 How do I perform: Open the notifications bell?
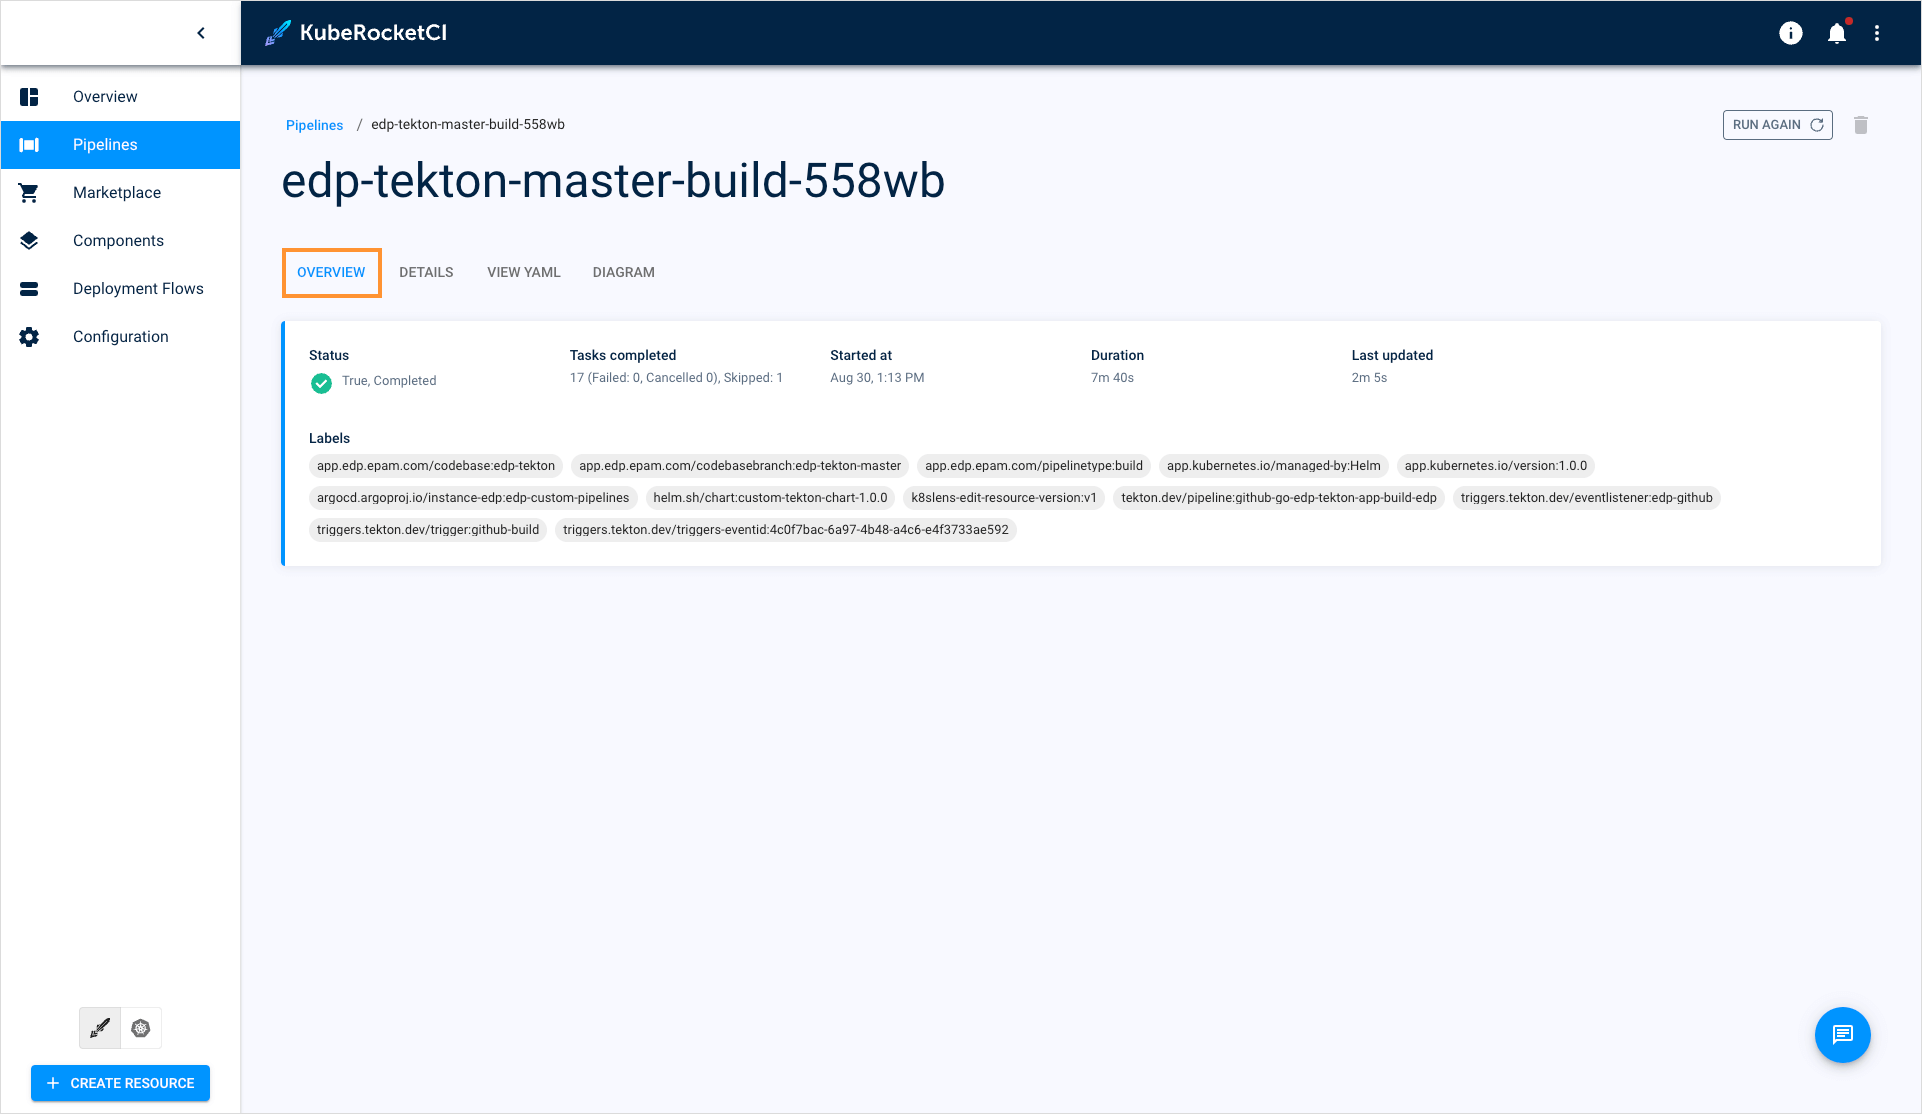coord(1837,33)
